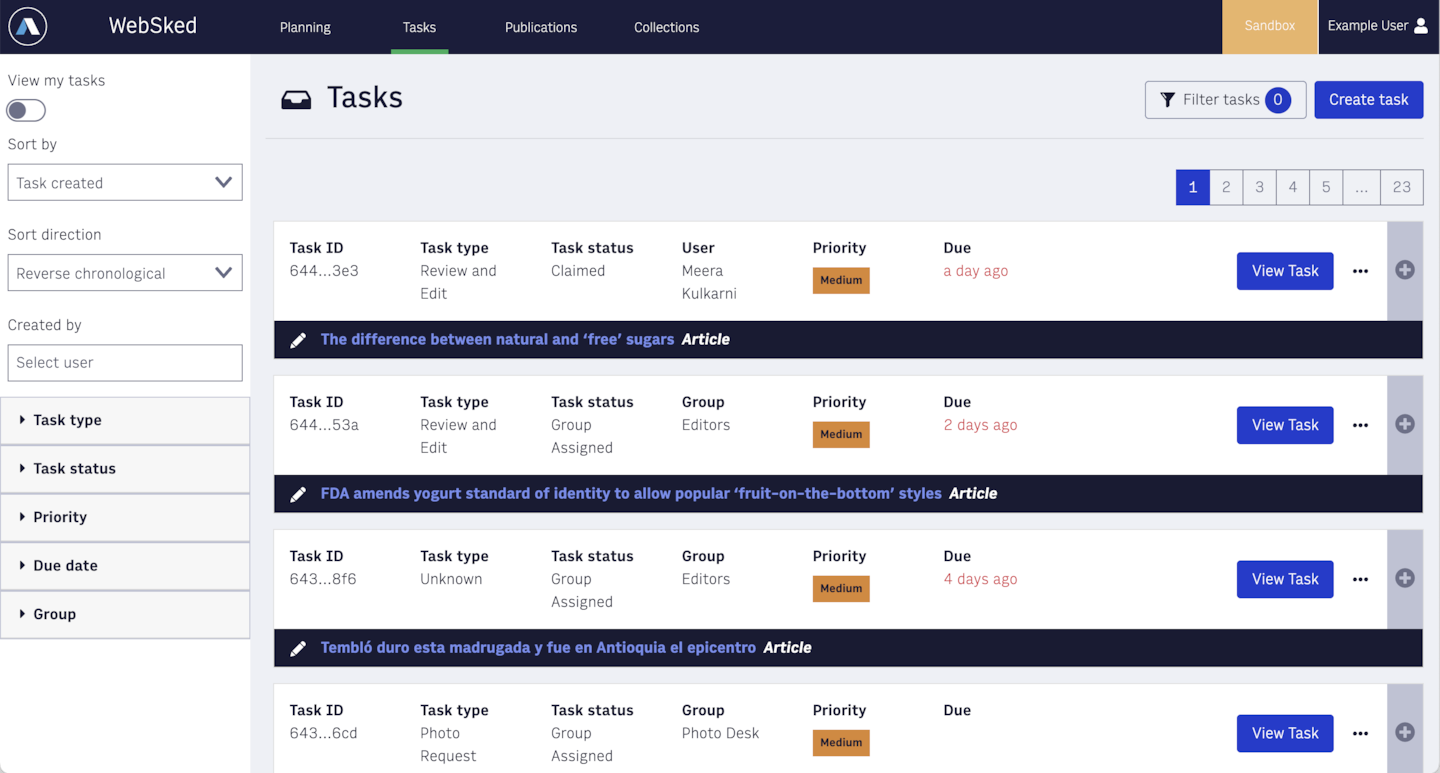Click the pencil icon on the FDA yogurt article
1440x773 pixels.
click(x=298, y=493)
